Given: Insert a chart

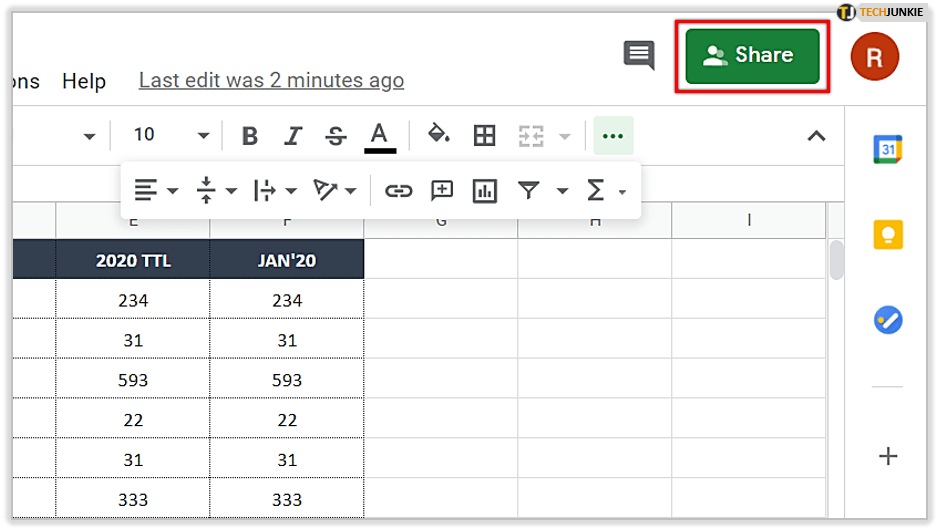Looking at the screenshot, I should pyautogui.click(x=485, y=190).
